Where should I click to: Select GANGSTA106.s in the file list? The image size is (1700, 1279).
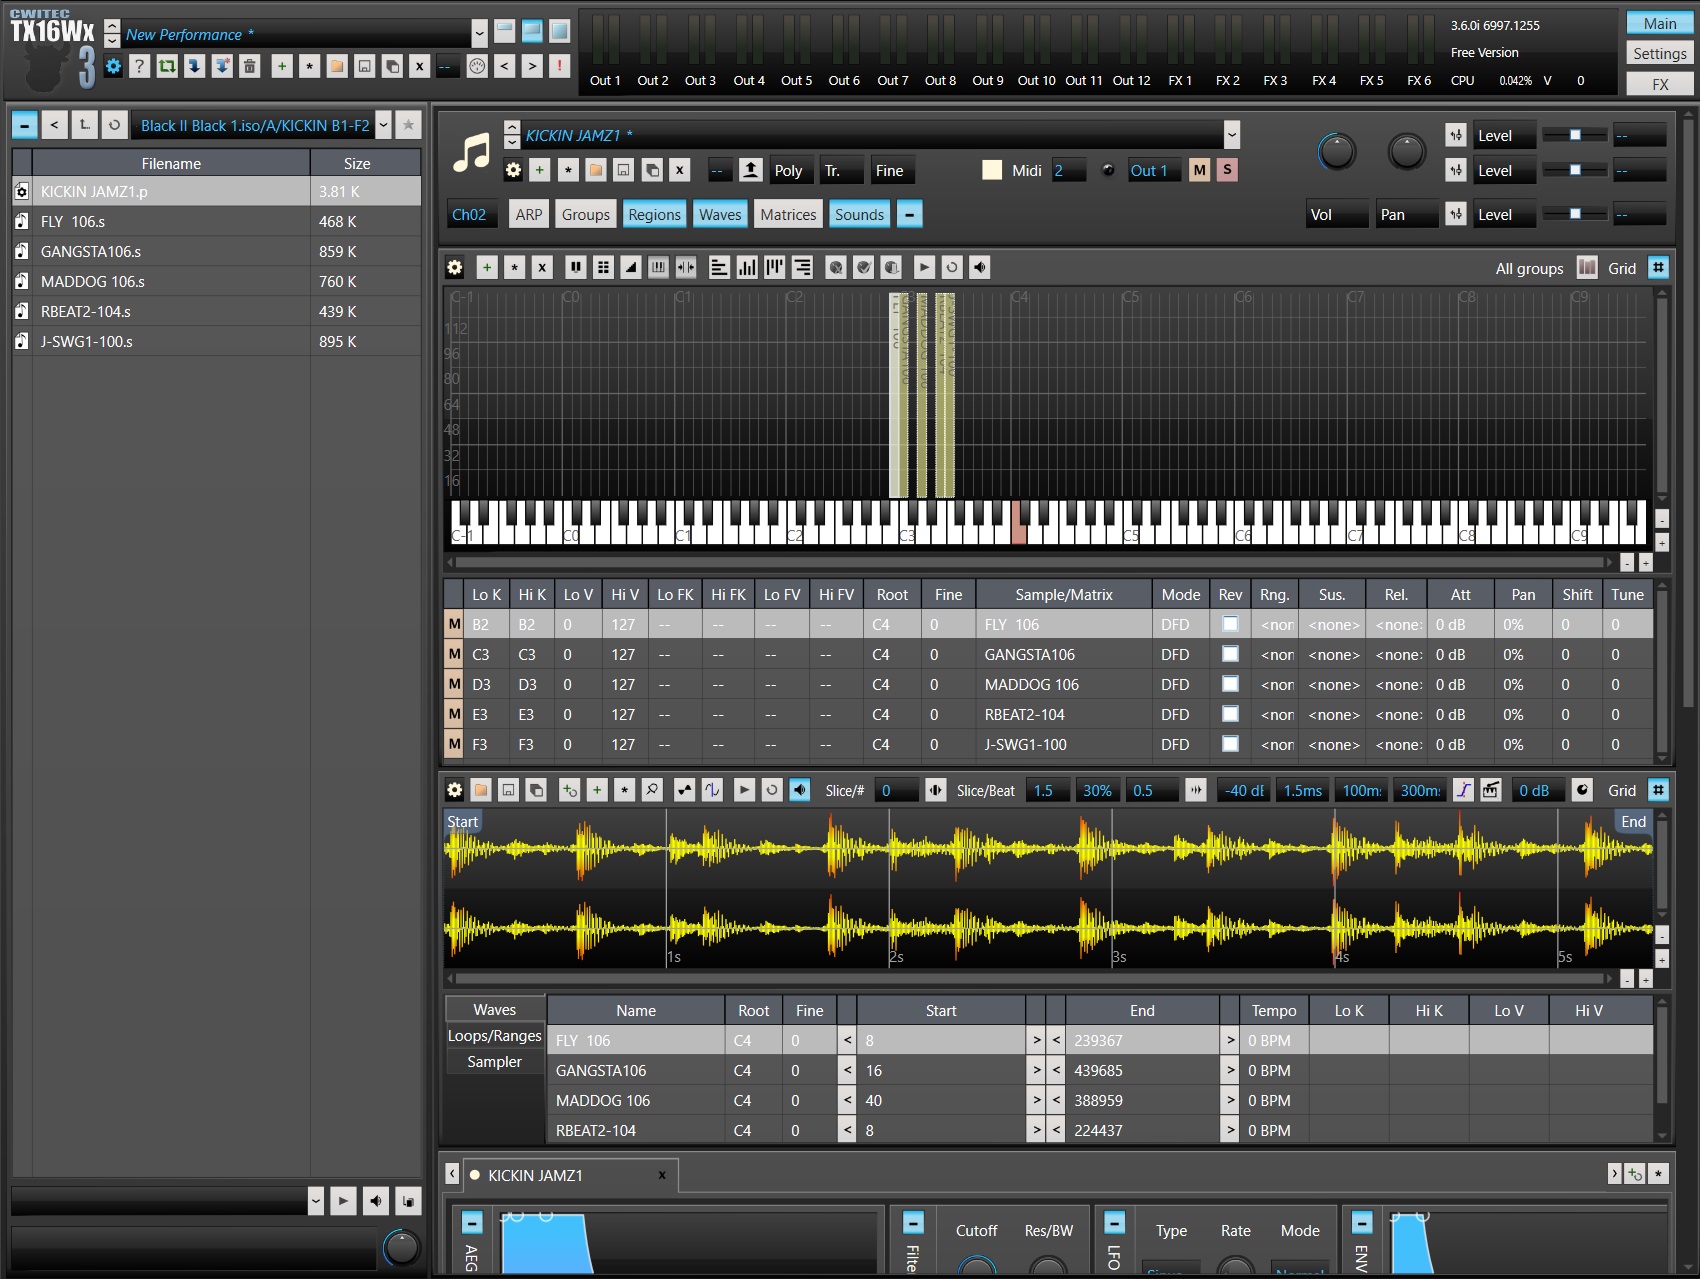(216, 251)
